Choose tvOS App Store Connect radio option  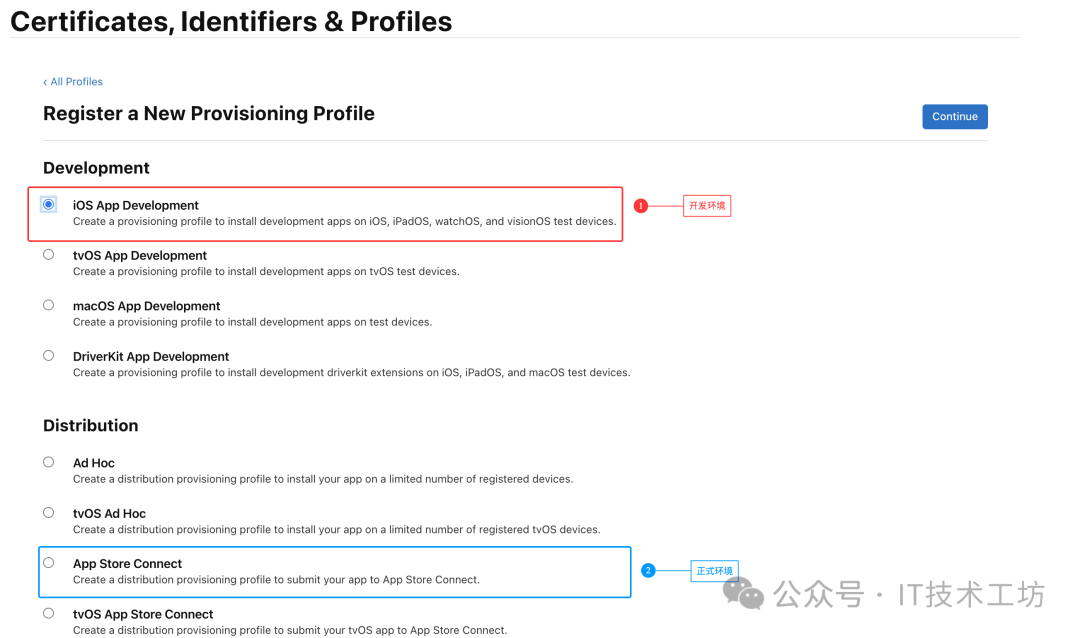[x=48, y=613]
